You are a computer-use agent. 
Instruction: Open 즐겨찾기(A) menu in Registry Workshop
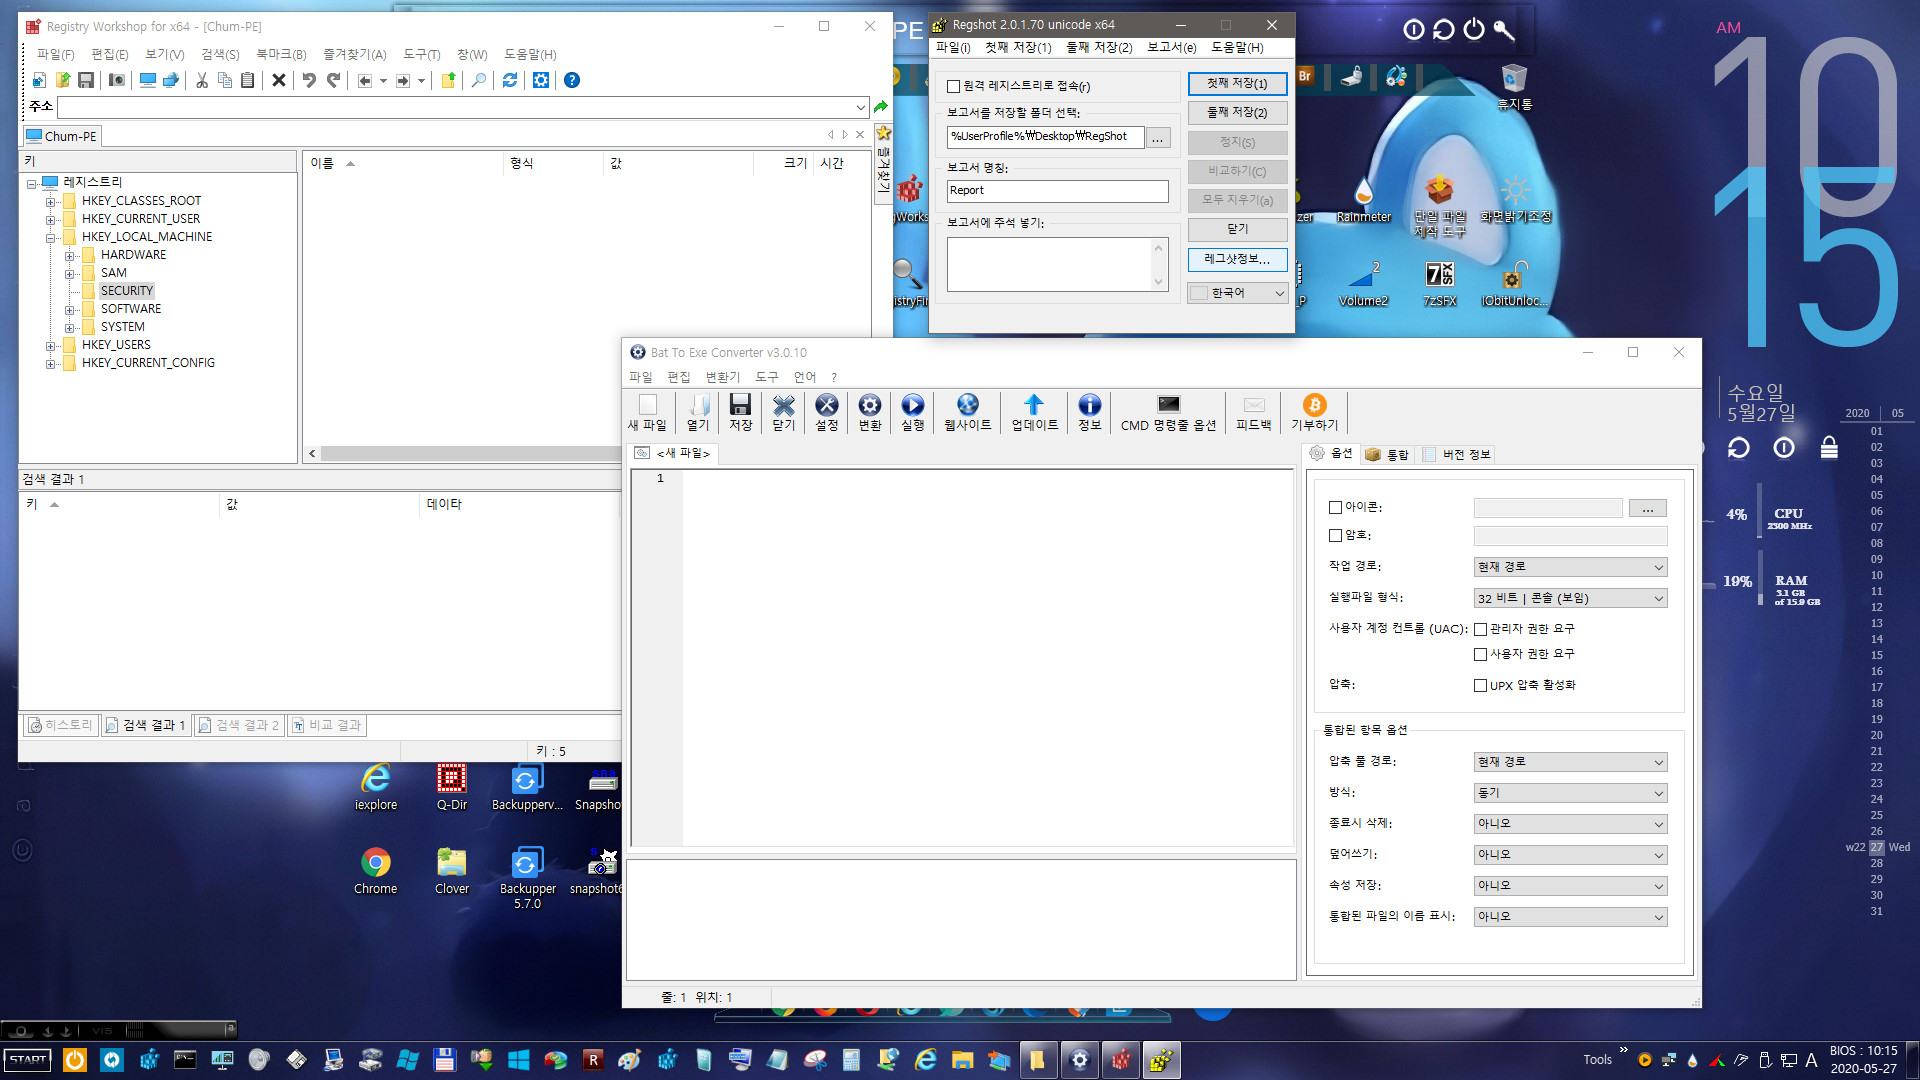pyautogui.click(x=354, y=54)
